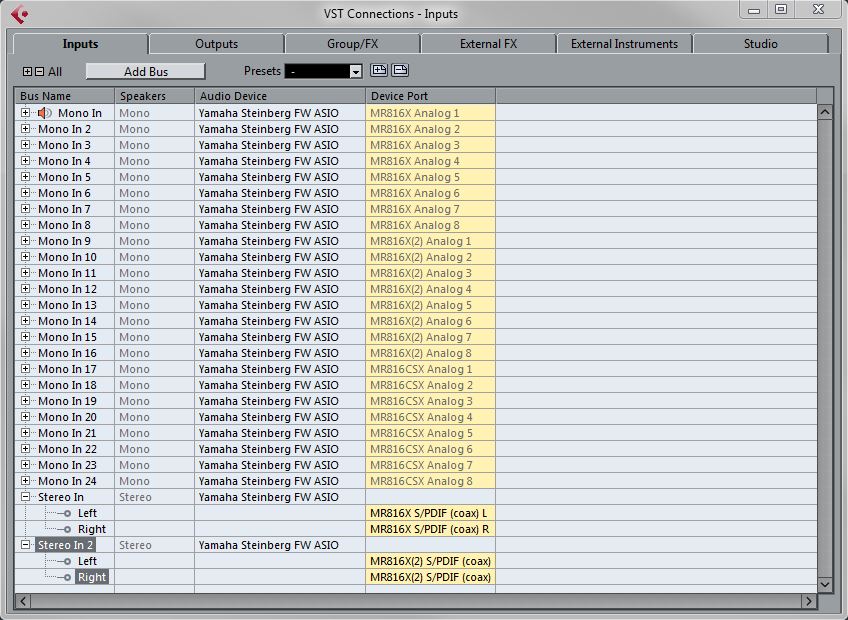
Task: Maximize the VST Connections window
Action: pyautogui.click(x=781, y=10)
